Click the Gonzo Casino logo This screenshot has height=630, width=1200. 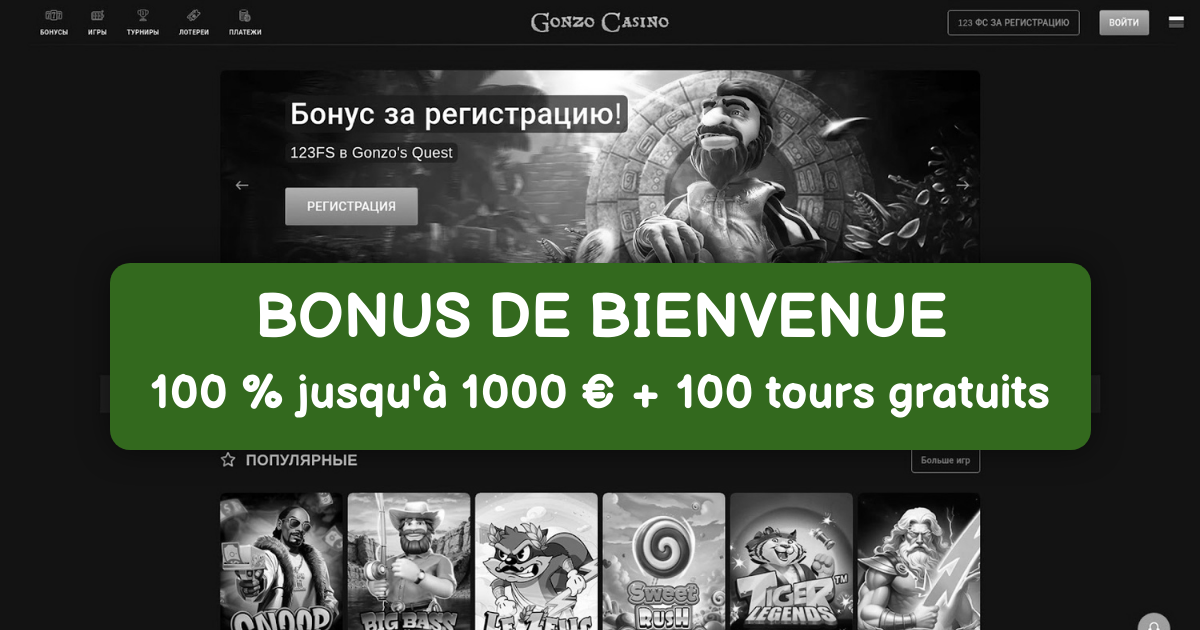(x=600, y=22)
